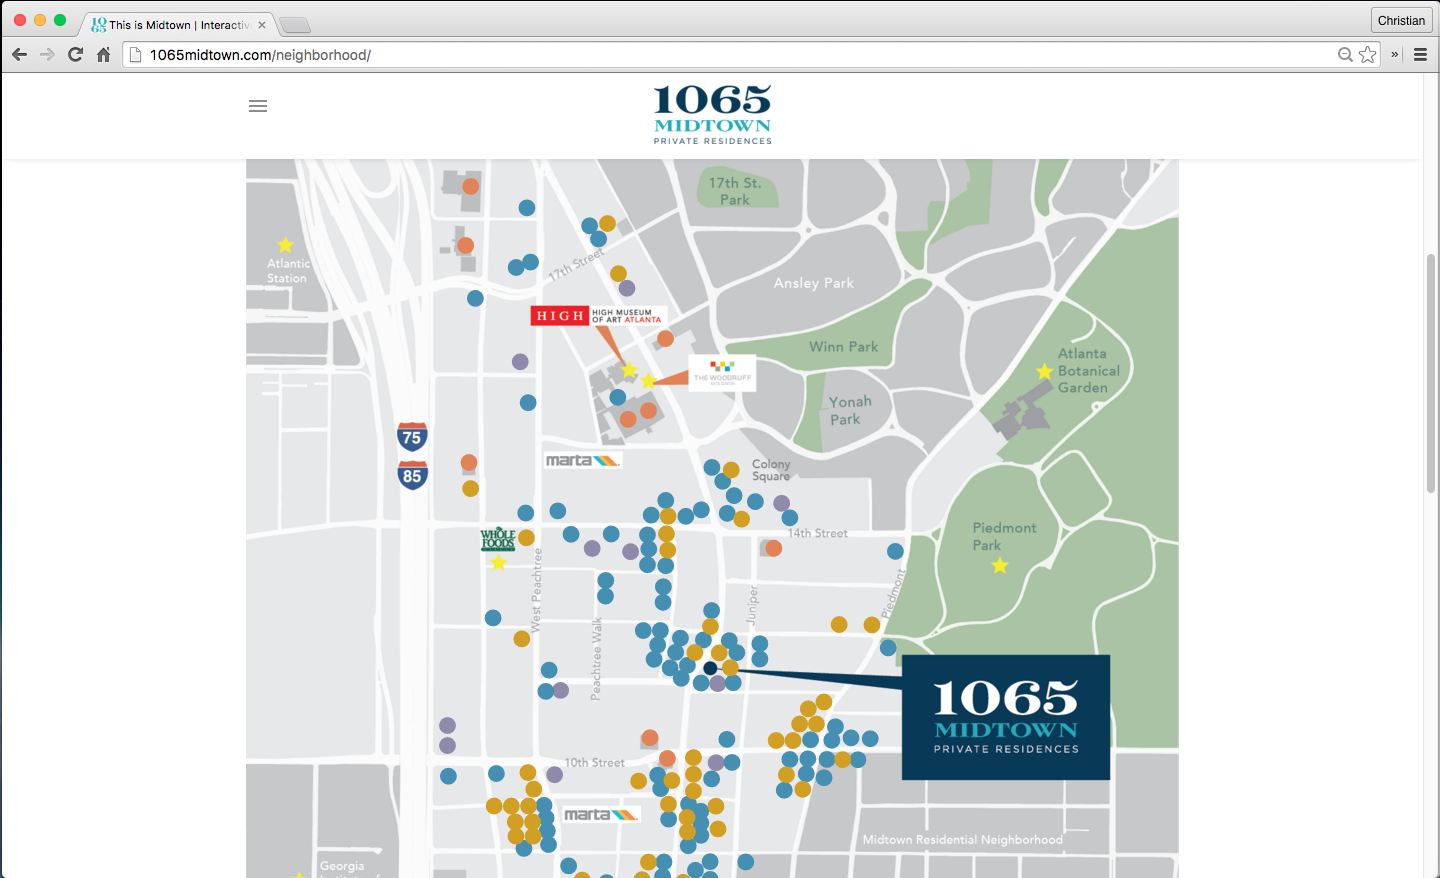1440x878 pixels.
Task: Click the yellow star beside the Woodruff callout
Action: 648,381
